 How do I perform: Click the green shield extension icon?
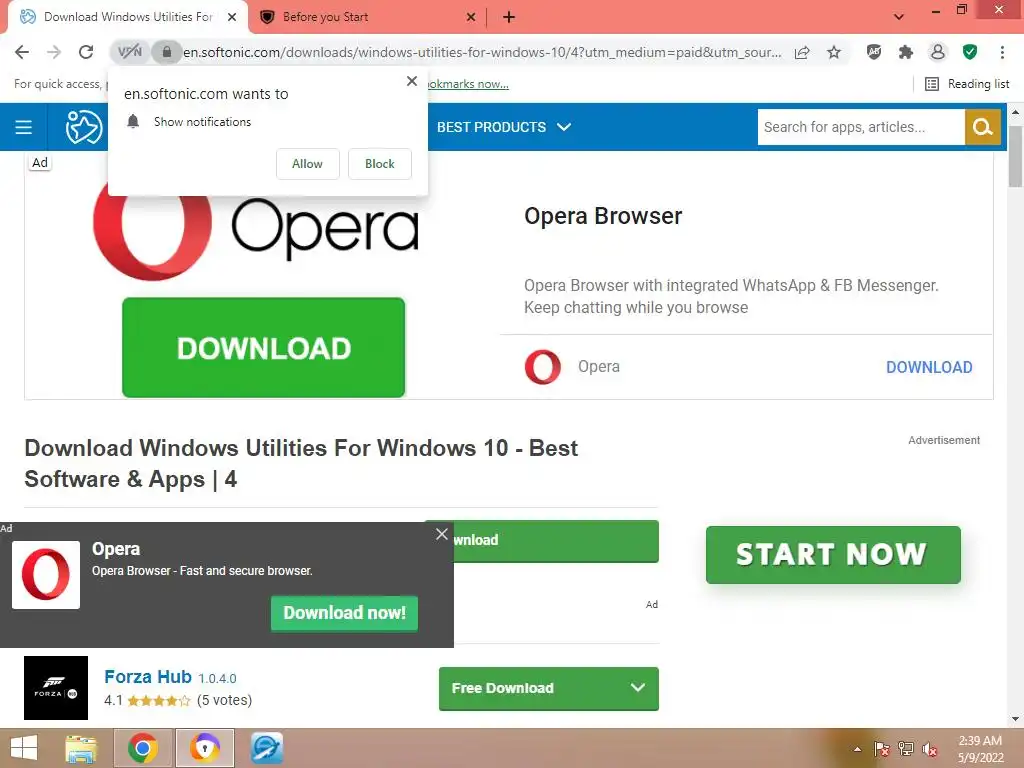[x=970, y=52]
